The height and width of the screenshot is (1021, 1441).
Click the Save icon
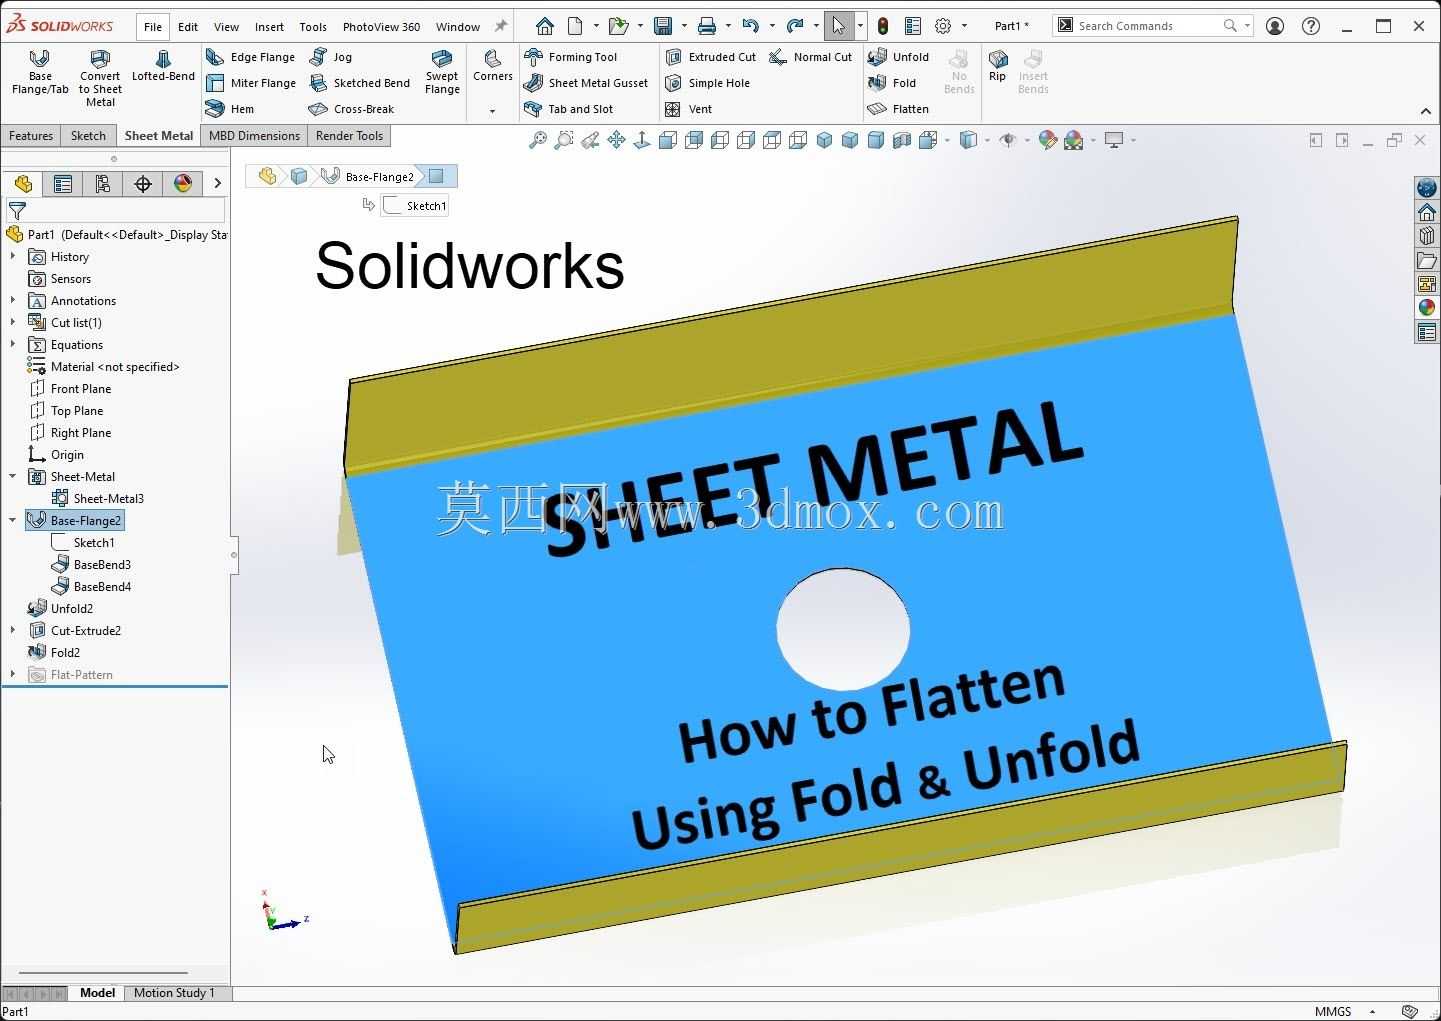click(x=663, y=26)
